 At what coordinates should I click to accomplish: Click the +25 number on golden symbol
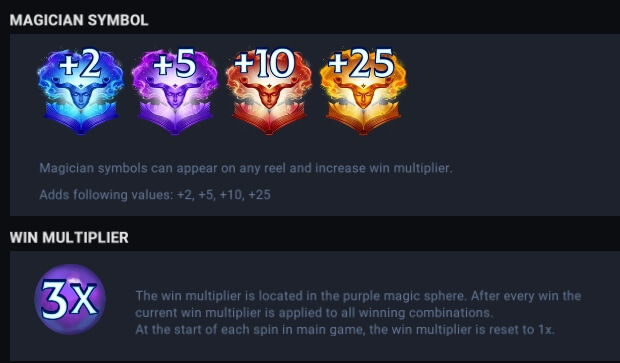tap(361, 63)
